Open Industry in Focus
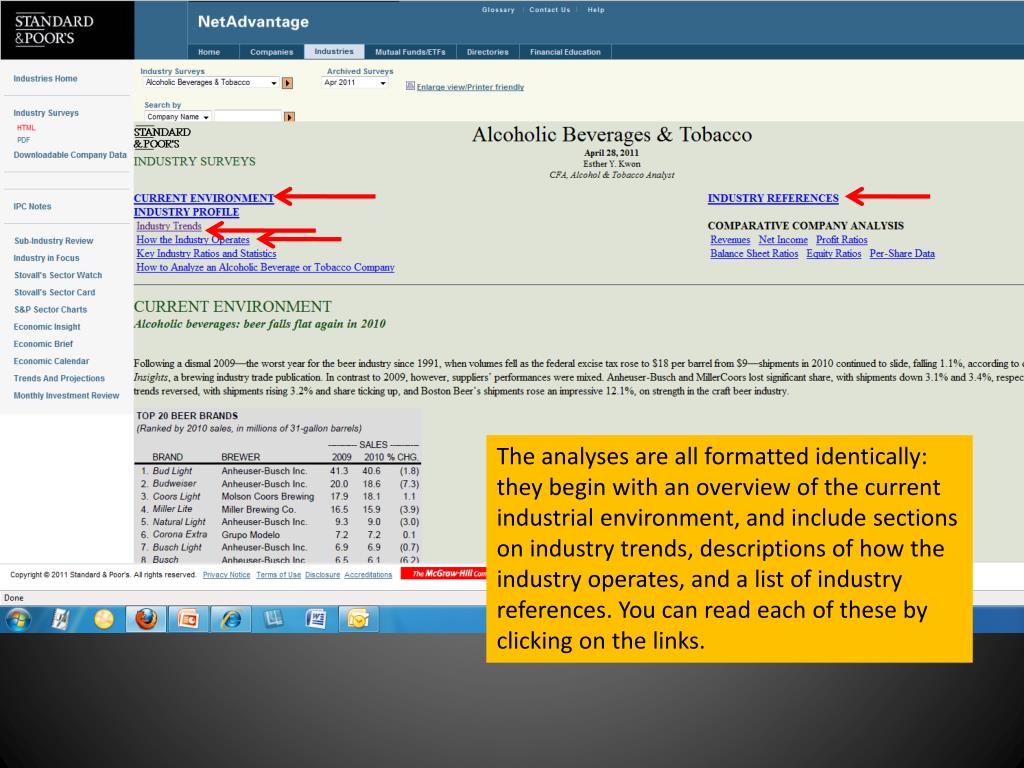The width and height of the screenshot is (1024, 768). point(46,258)
